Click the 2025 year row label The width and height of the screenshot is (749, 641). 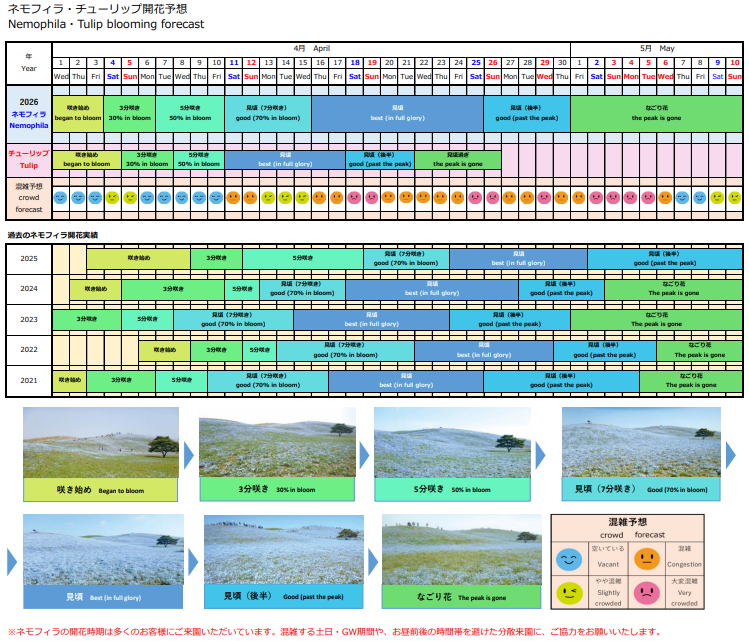click(x=29, y=258)
